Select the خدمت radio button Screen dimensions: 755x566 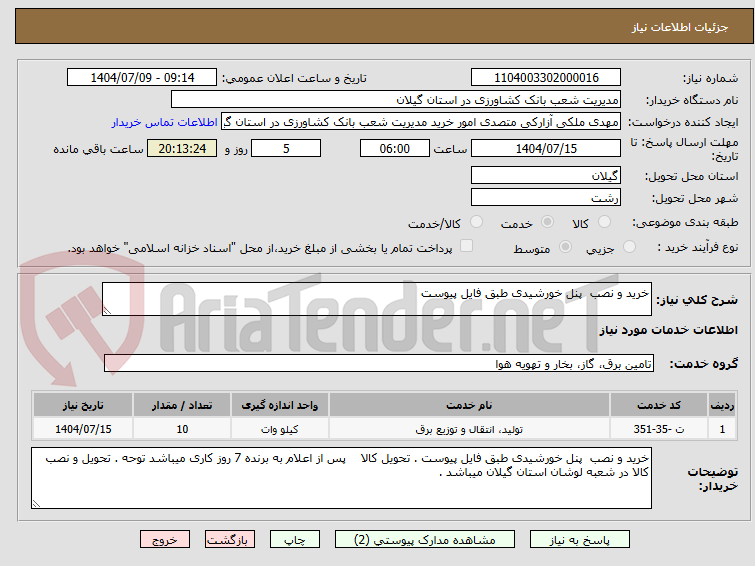[x=547, y=222]
